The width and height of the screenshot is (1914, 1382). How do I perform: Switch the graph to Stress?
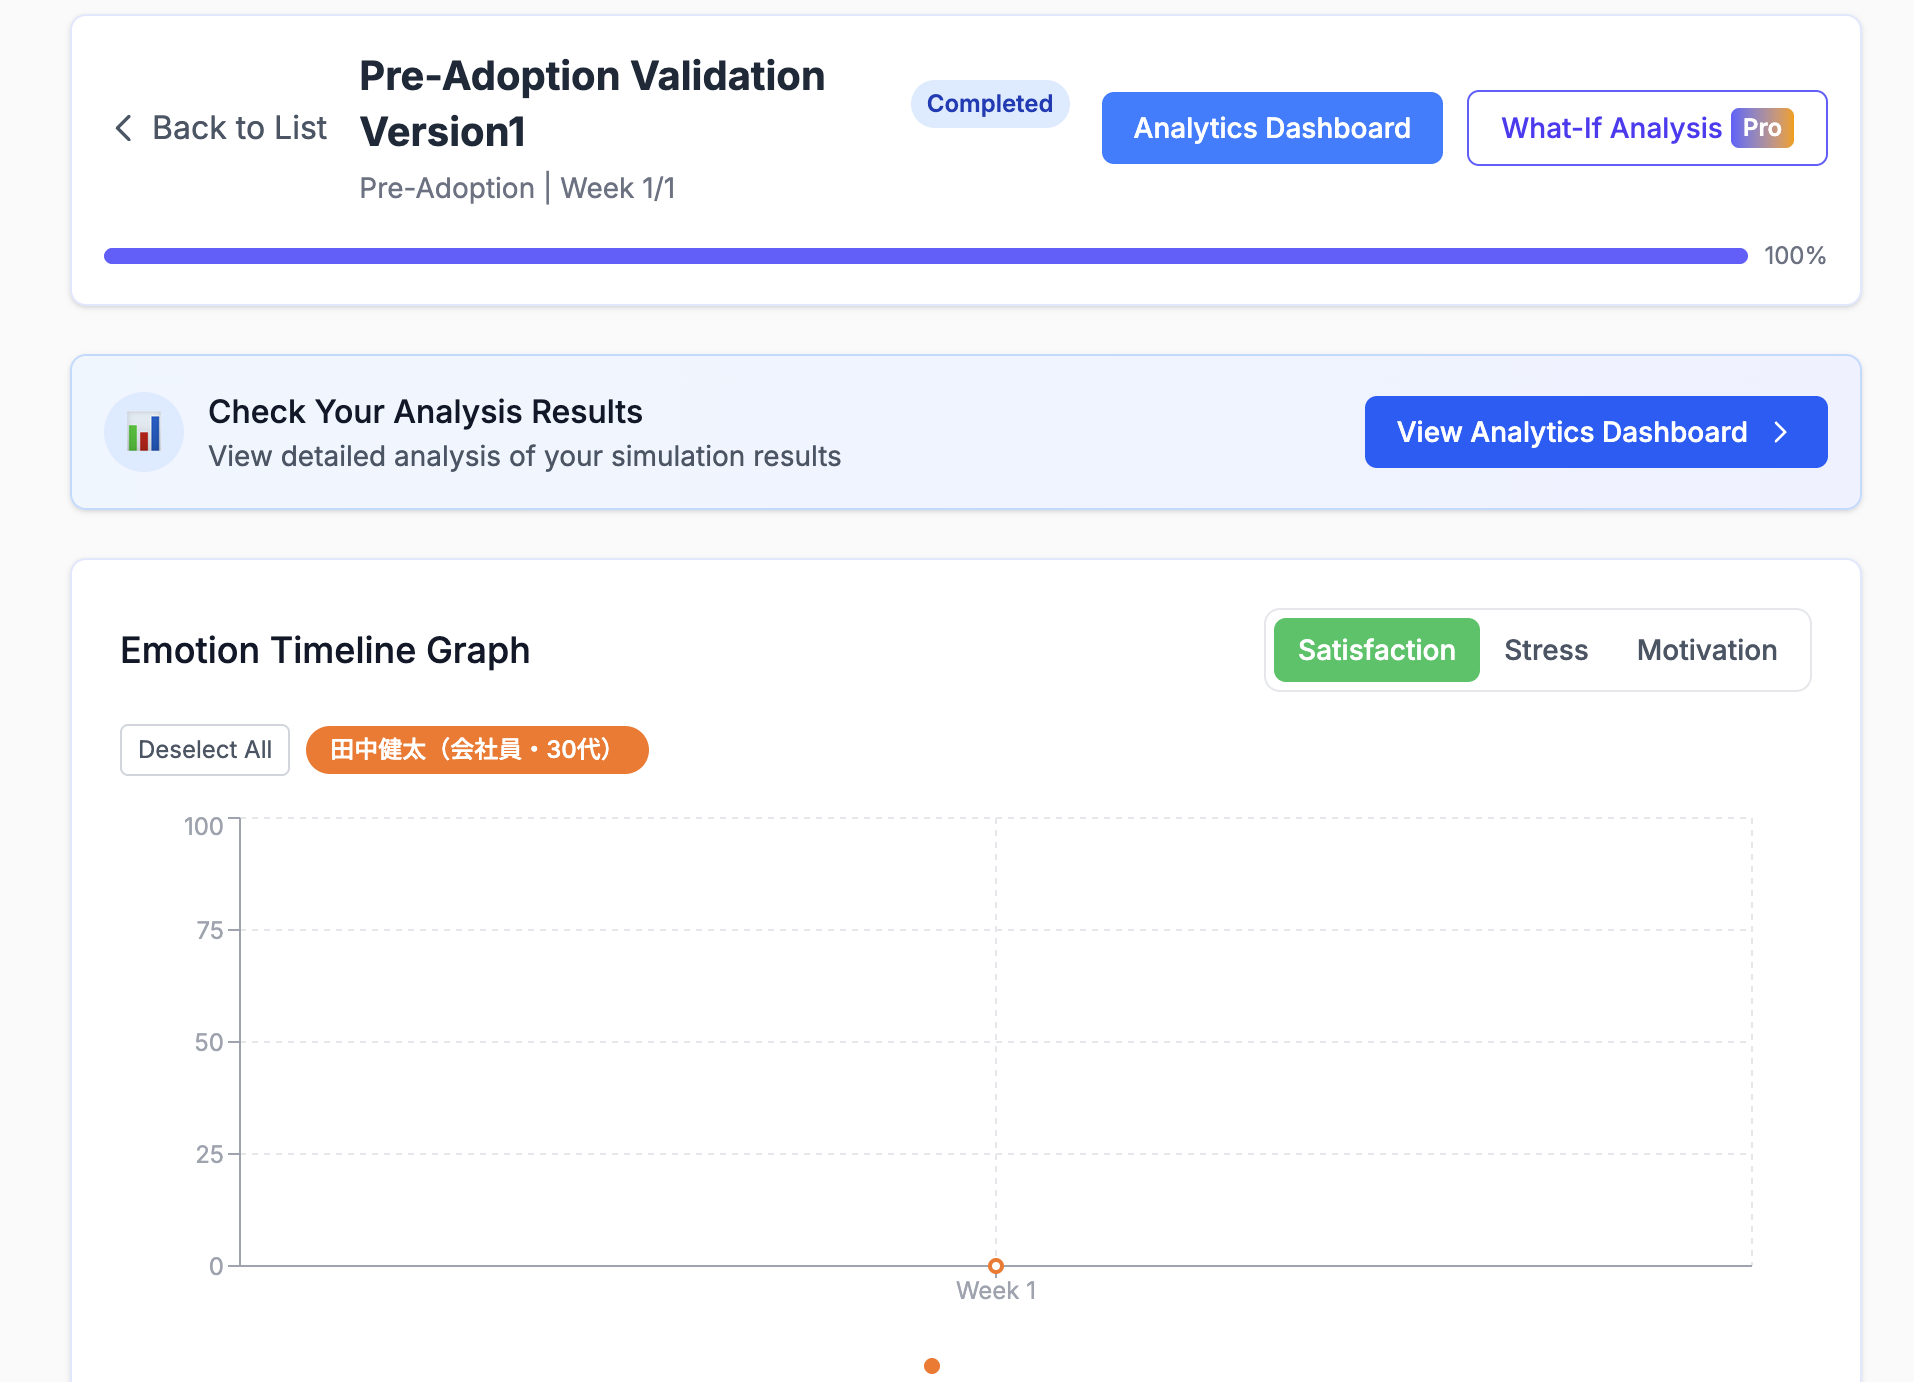[x=1546, y=650]
